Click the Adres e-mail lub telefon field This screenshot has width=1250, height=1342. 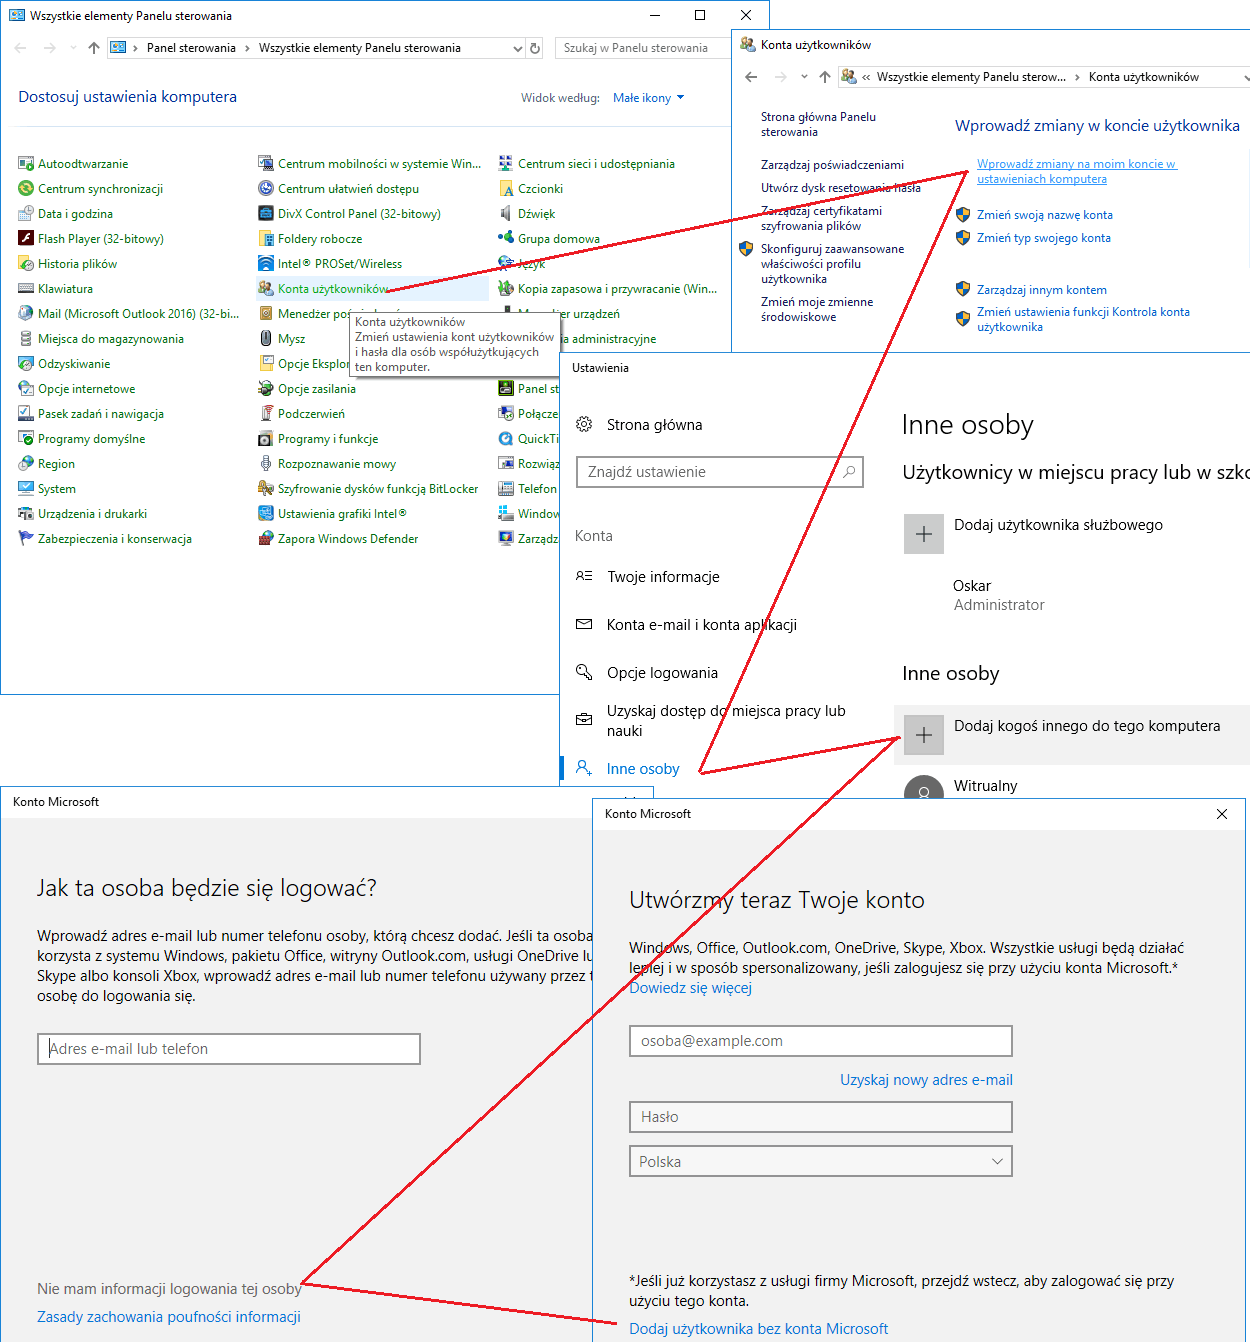click(x=229, y=1049)
